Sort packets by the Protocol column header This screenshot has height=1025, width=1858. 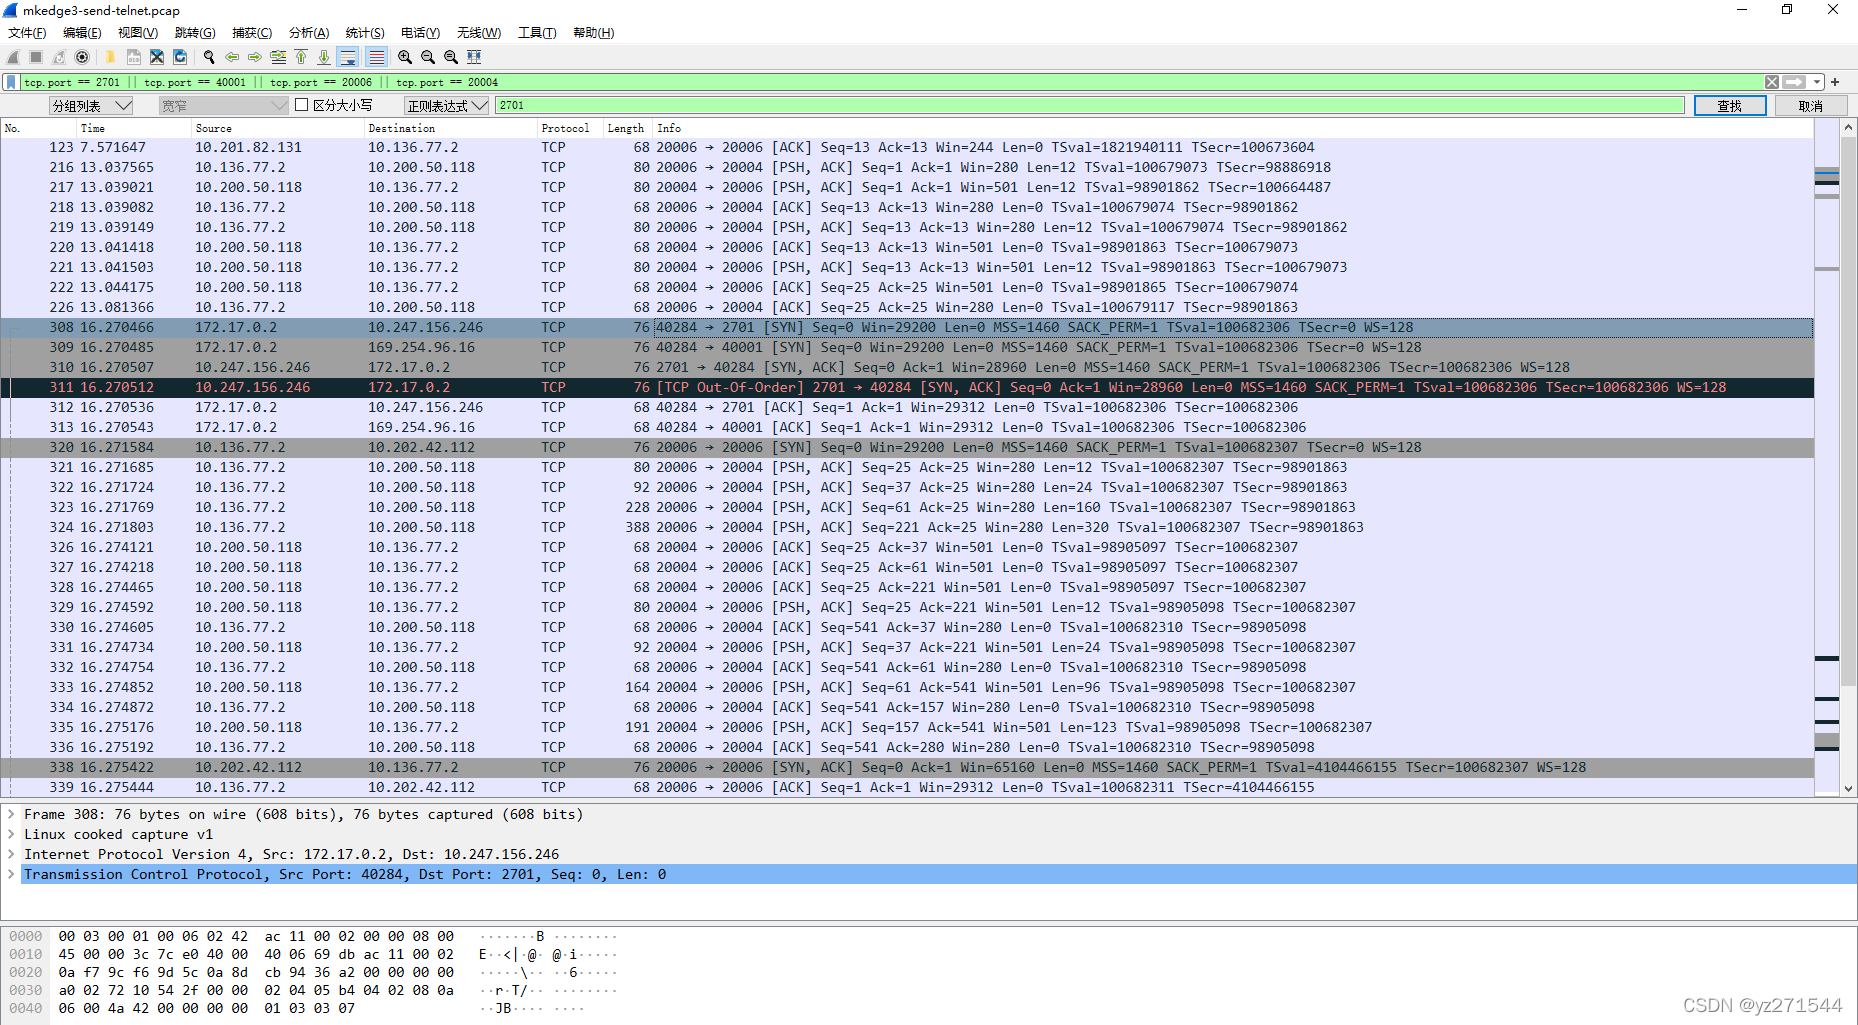pyautogui.click(x=570, y=128)
